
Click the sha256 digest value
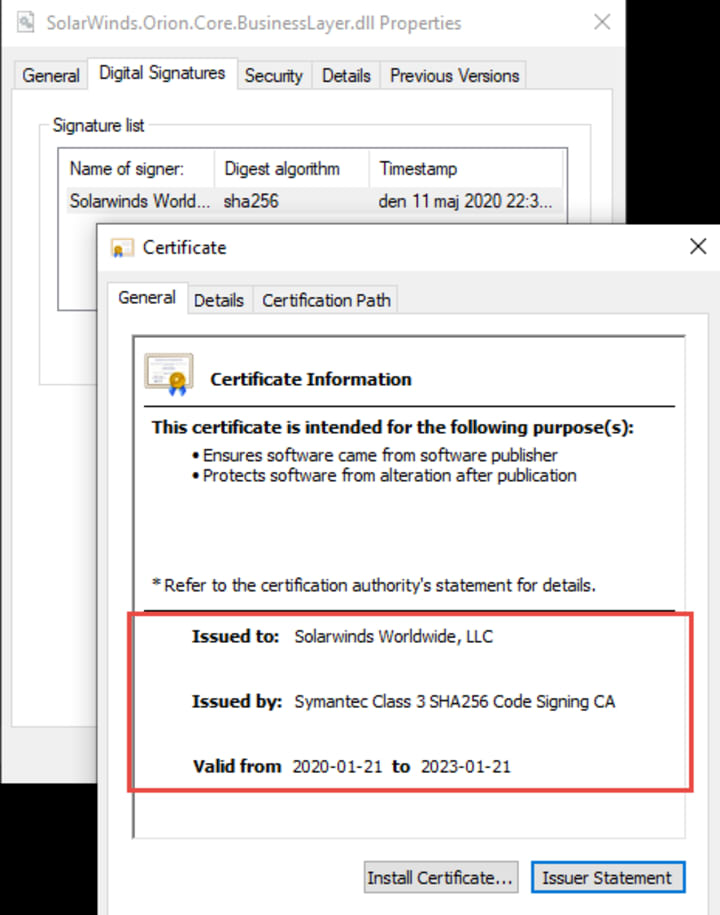coord(251,201)
